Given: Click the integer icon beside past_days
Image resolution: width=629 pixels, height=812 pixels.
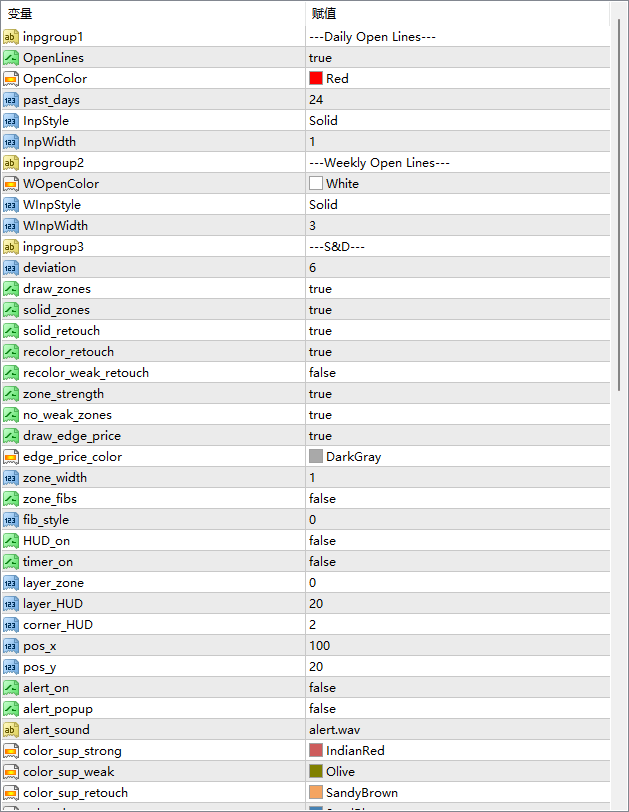Looking at the screenshot, I should pyautogui.click(x=11, y=100).
